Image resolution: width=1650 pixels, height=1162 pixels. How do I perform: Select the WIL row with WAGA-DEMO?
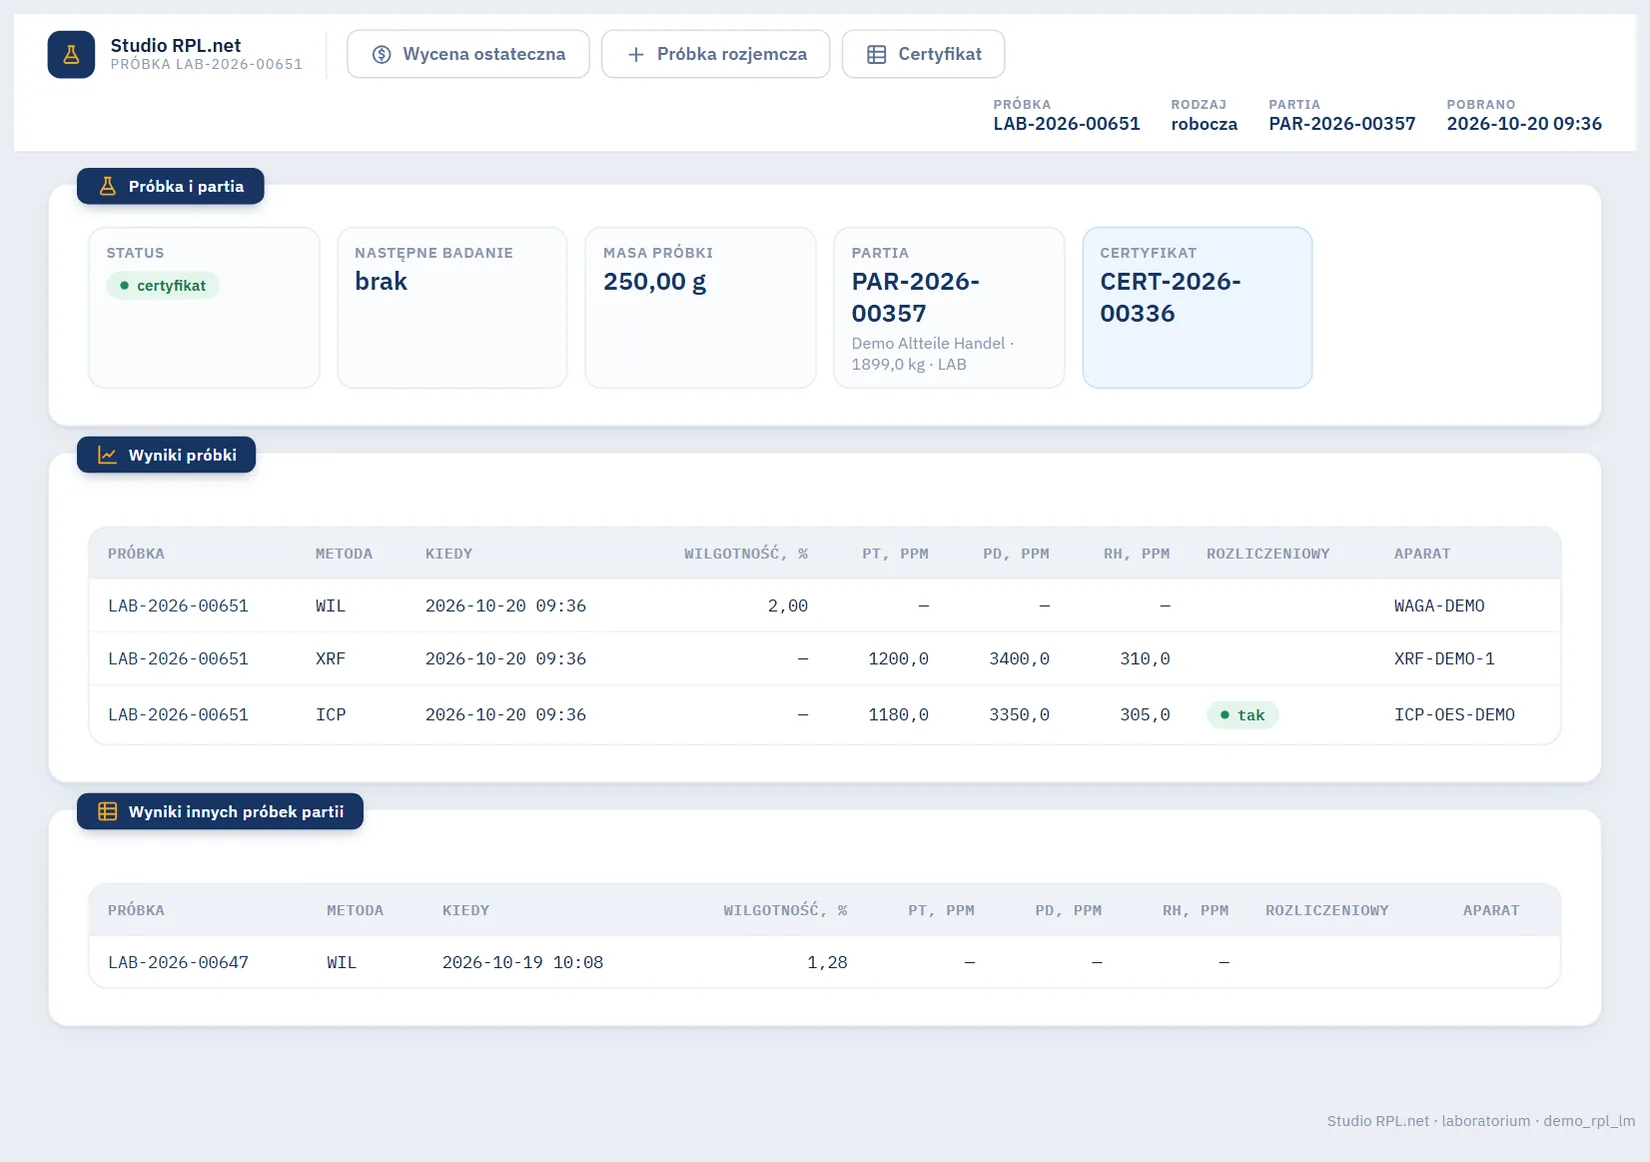point(824,606)
